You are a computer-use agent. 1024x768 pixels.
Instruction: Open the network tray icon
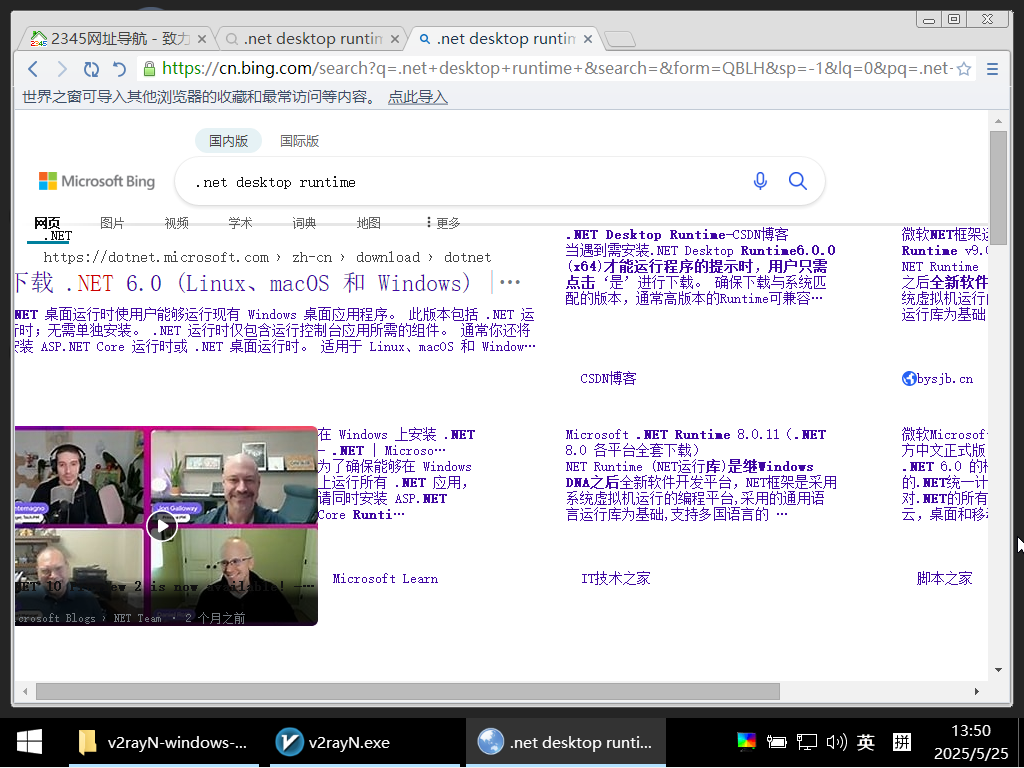point(807,741)
